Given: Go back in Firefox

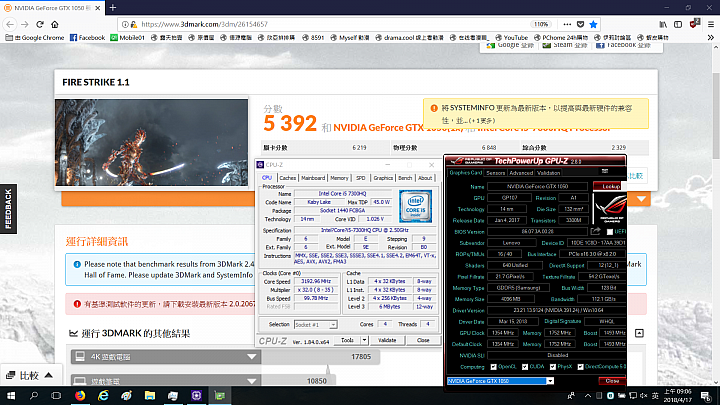Looking at the screenshot, I should click(x=10, y=24).
